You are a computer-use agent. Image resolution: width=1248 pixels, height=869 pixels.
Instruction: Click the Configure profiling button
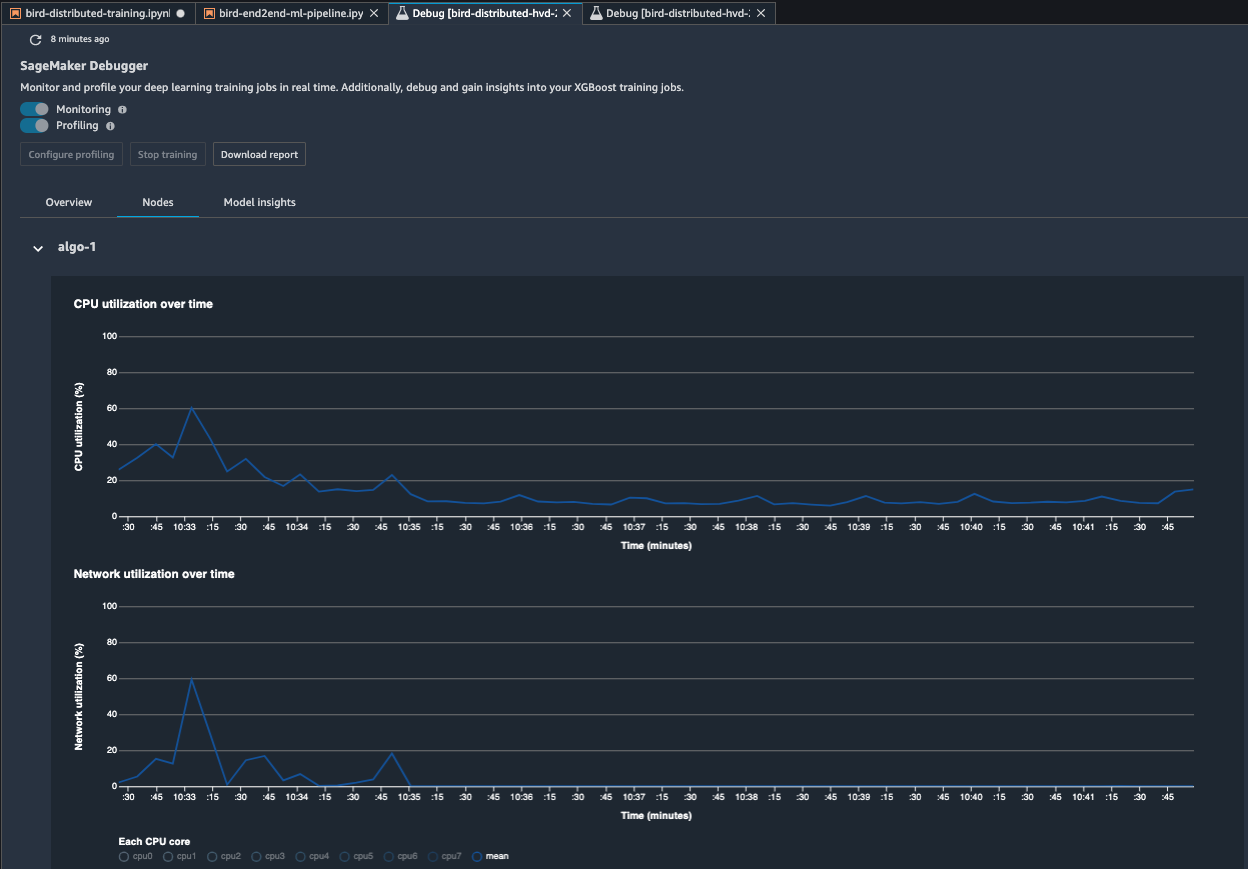click(x=72, y=155)
